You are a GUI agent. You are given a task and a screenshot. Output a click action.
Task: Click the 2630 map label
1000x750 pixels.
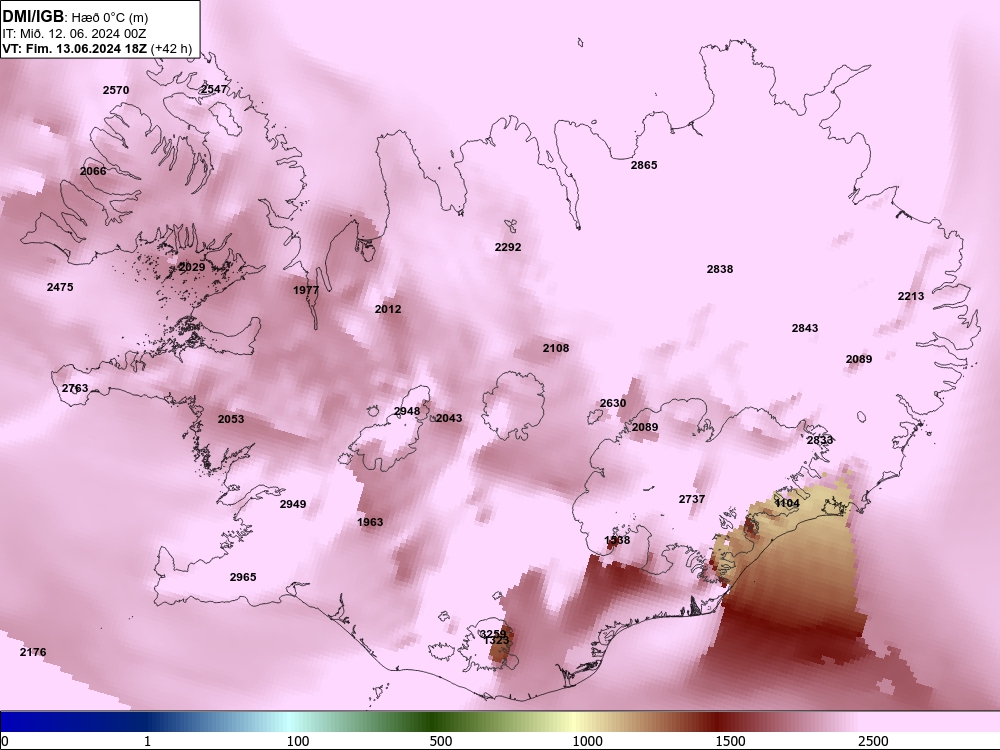tap(613, 403)
